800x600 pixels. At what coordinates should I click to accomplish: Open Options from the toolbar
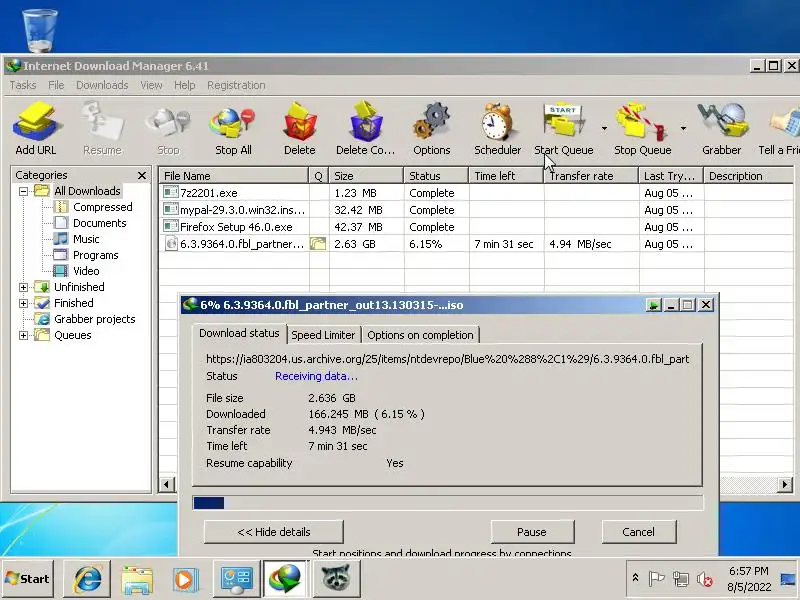[432, 128]
